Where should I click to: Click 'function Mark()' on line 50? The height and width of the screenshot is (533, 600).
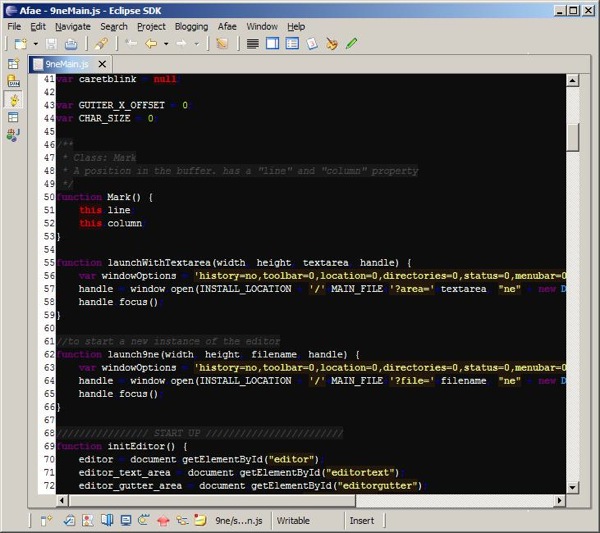pos(99,197)
